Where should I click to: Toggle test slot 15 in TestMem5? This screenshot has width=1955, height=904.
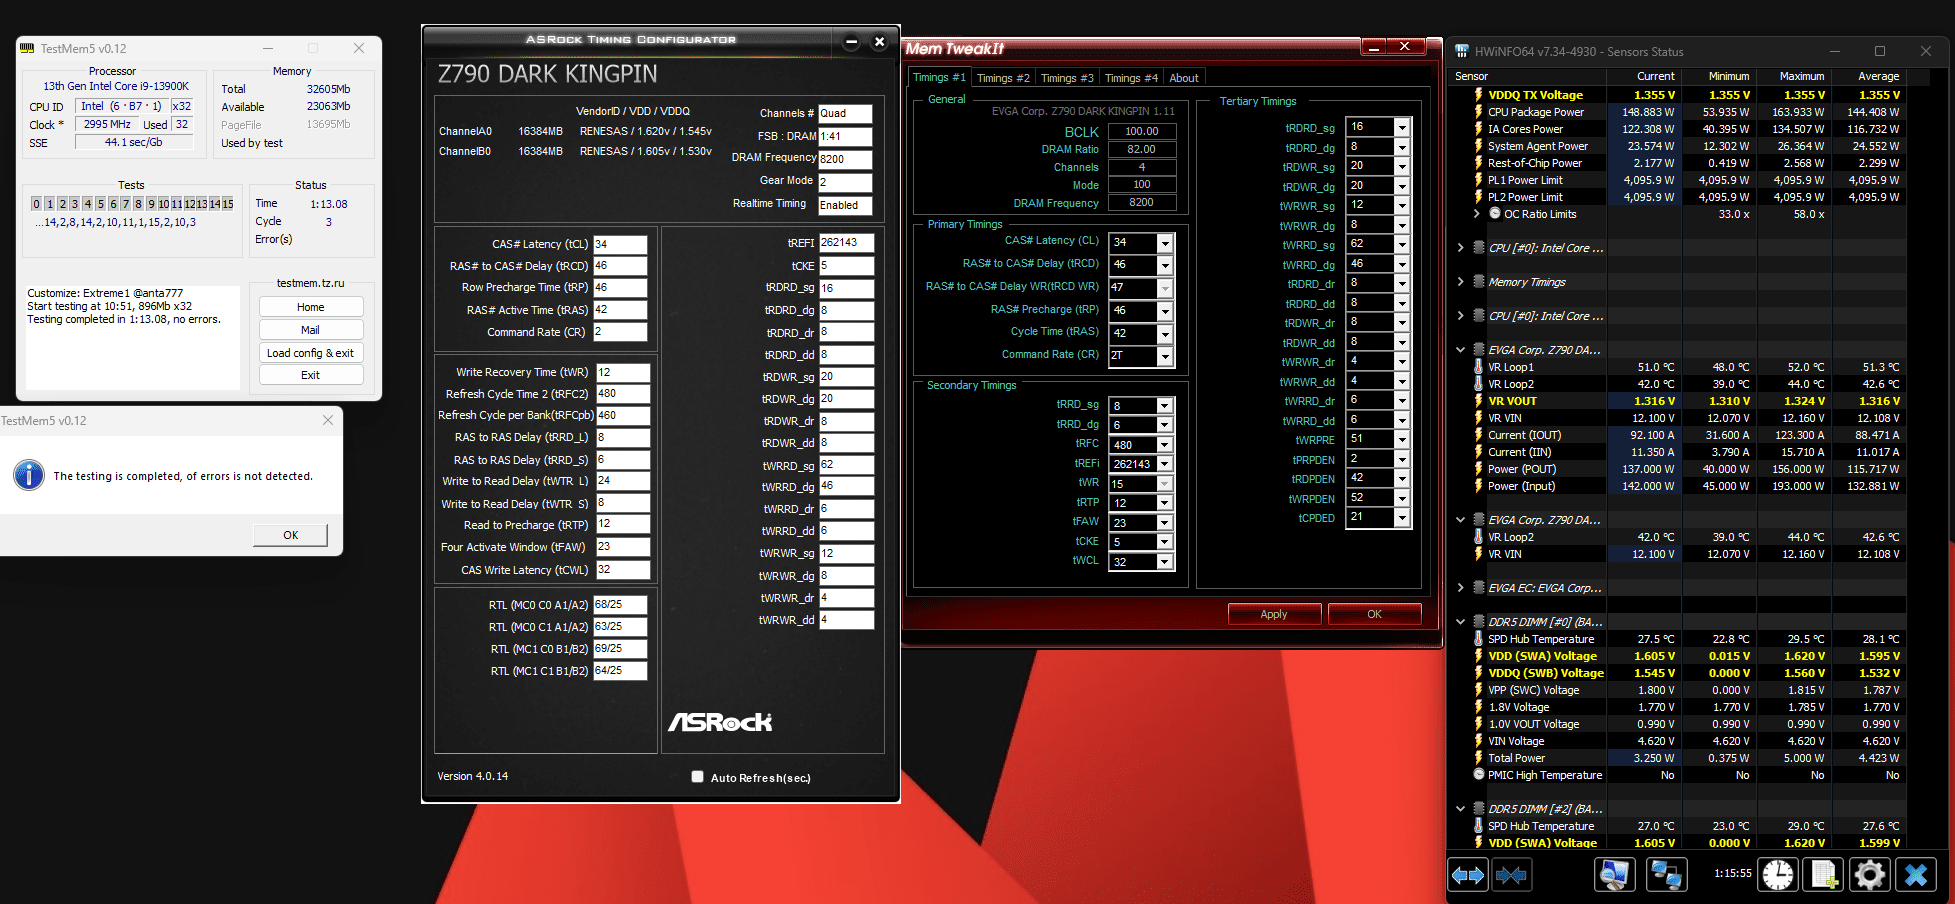click(227, 204)
